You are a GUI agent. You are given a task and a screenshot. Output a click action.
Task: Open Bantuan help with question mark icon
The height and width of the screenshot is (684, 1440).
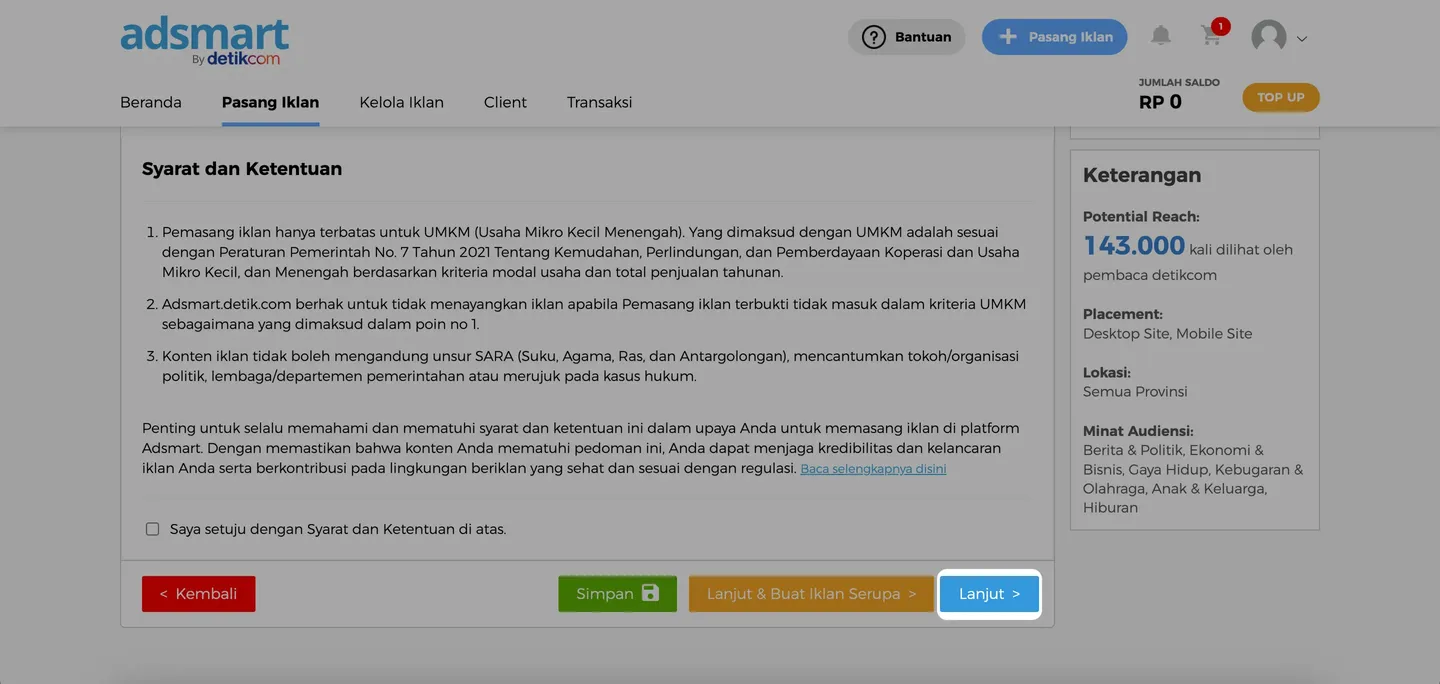coord(906,37)
